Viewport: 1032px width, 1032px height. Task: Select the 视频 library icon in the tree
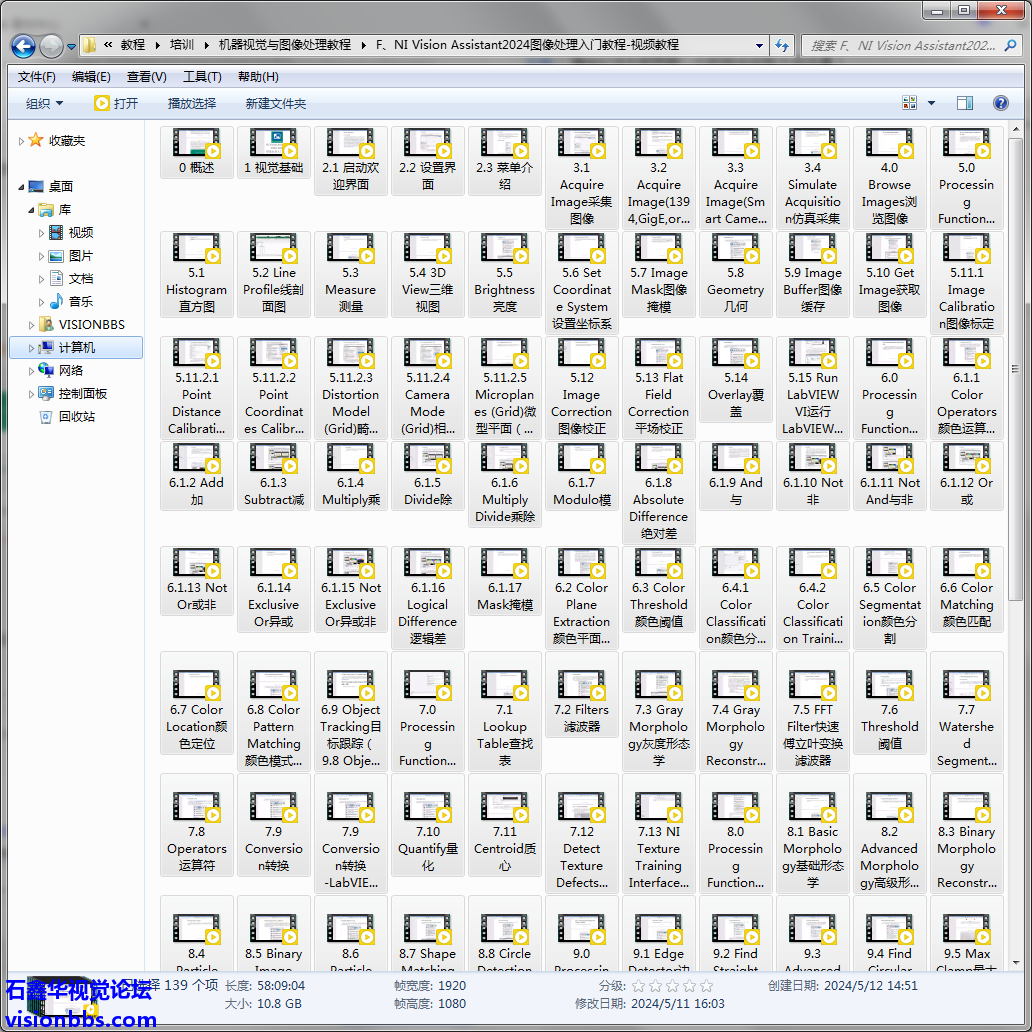[x=57, y=232]
